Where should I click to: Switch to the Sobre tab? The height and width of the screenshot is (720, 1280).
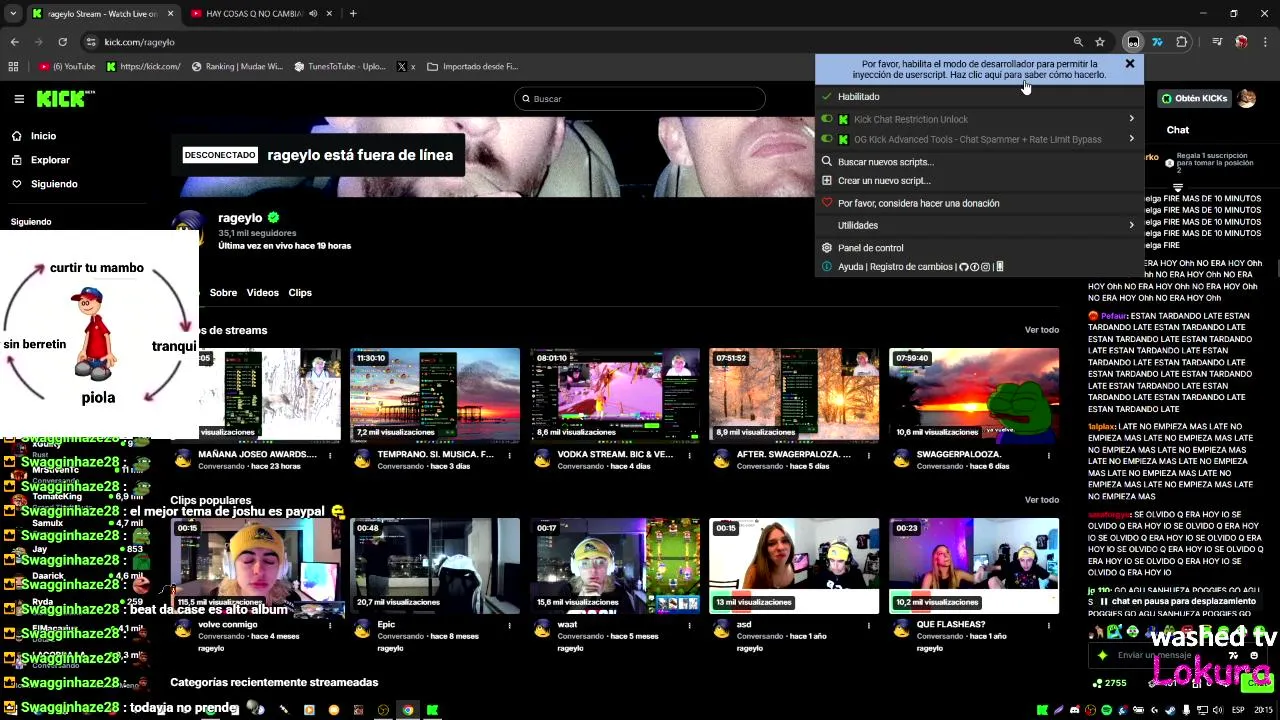223,293
